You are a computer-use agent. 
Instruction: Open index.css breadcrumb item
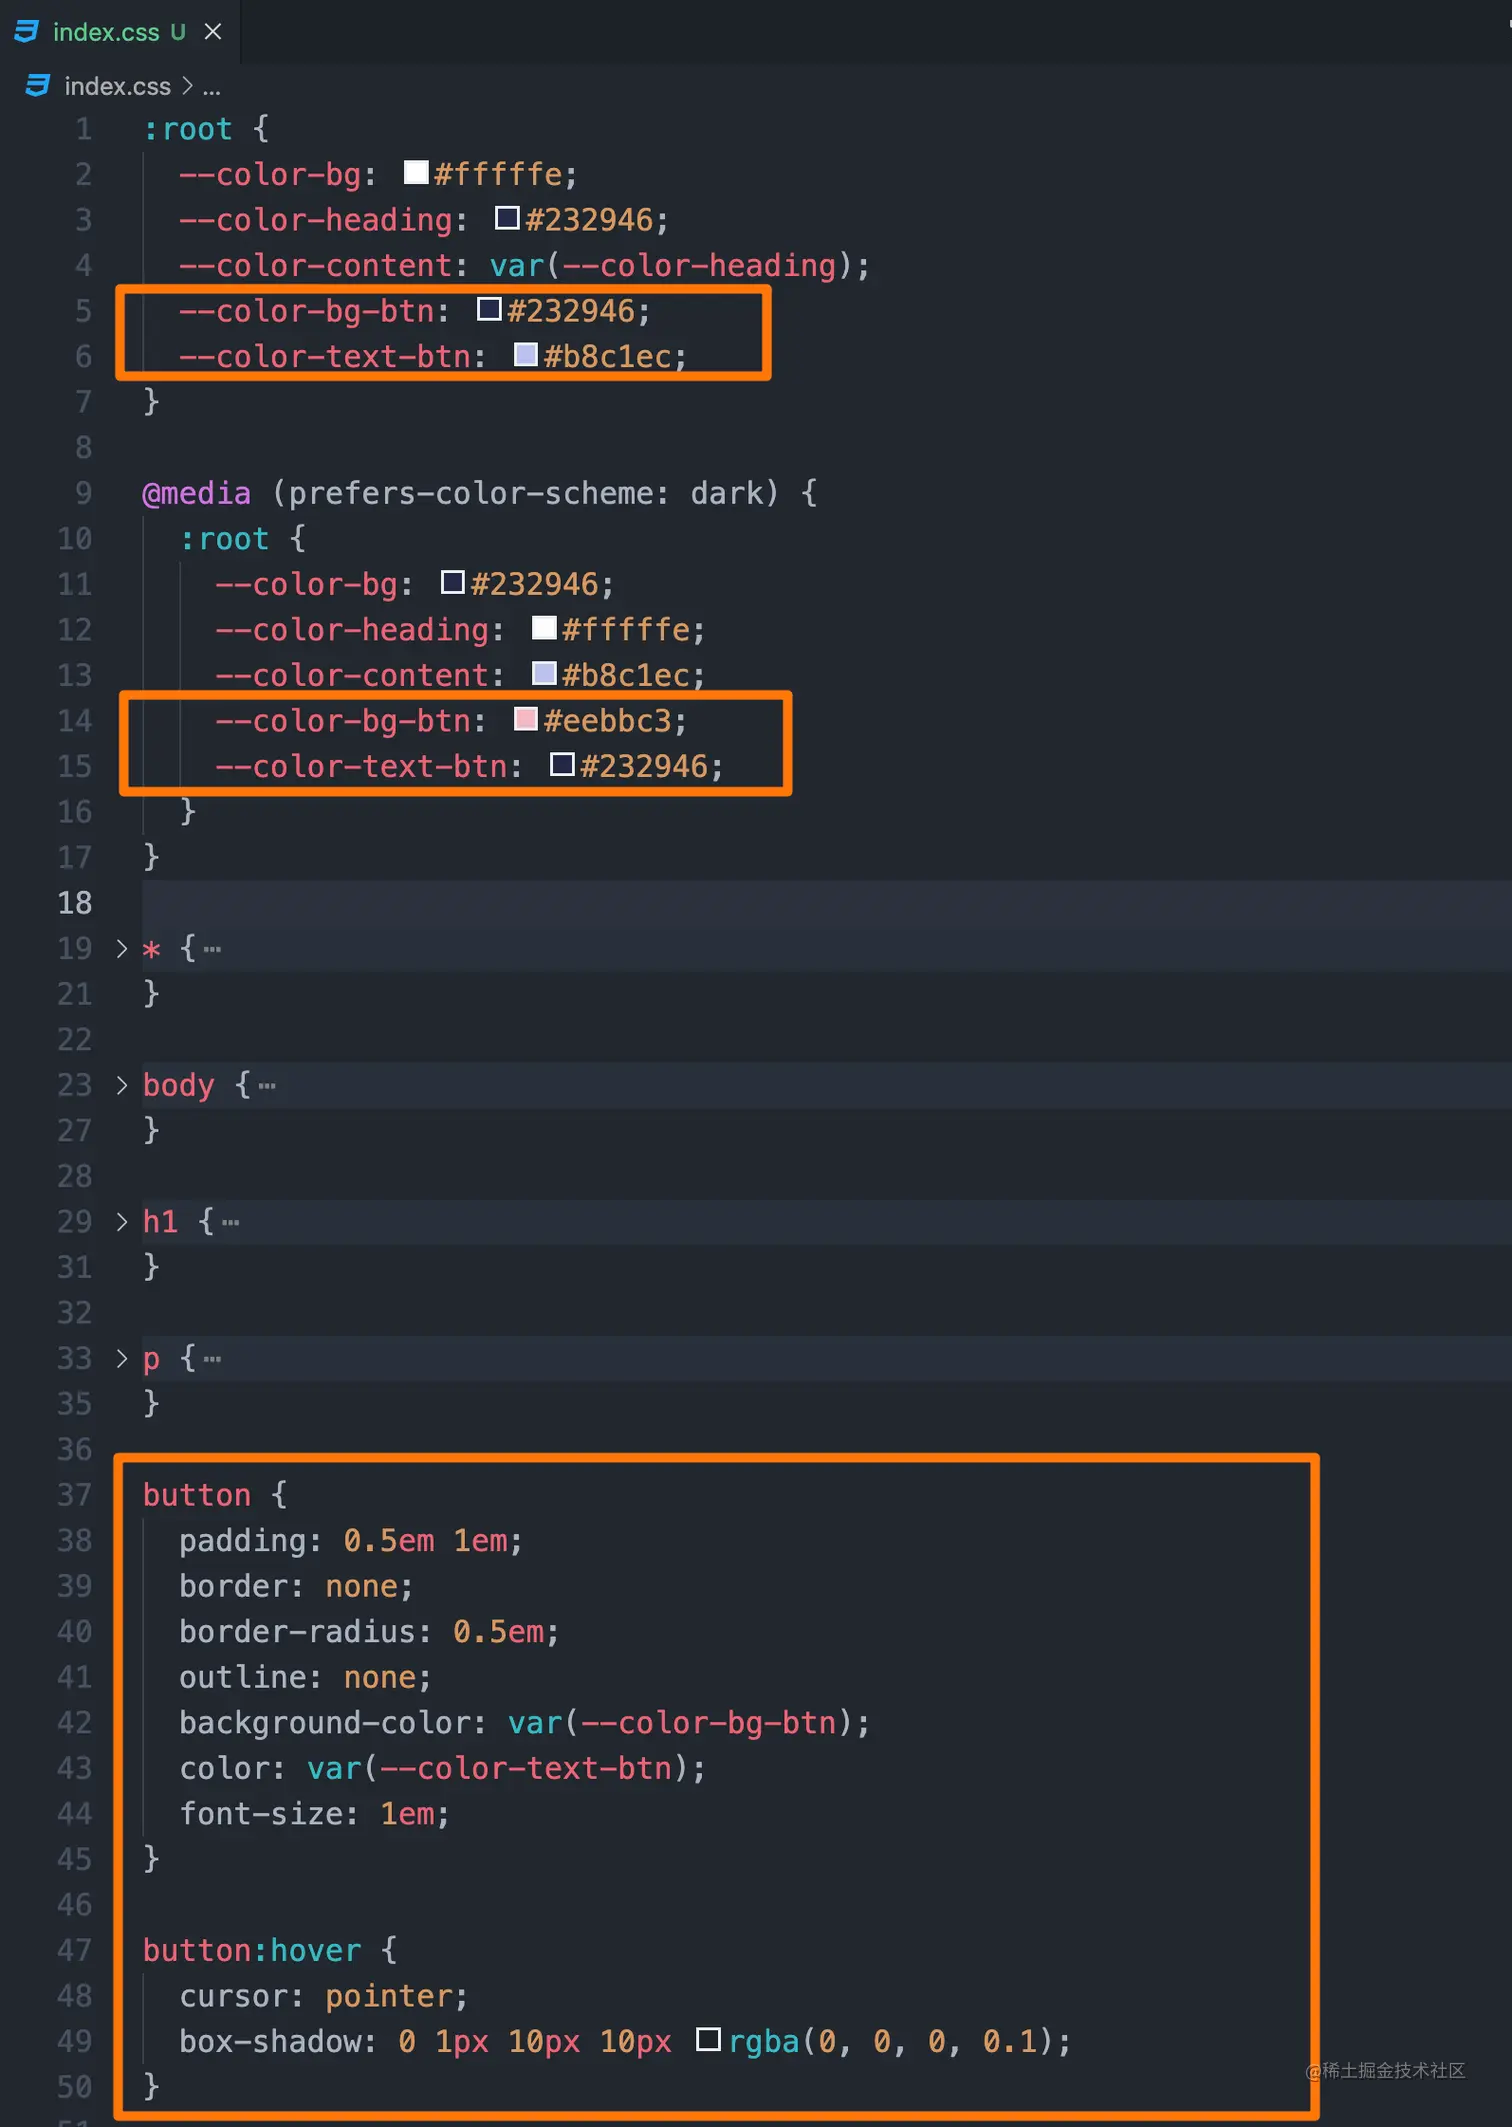coord(117,87)
